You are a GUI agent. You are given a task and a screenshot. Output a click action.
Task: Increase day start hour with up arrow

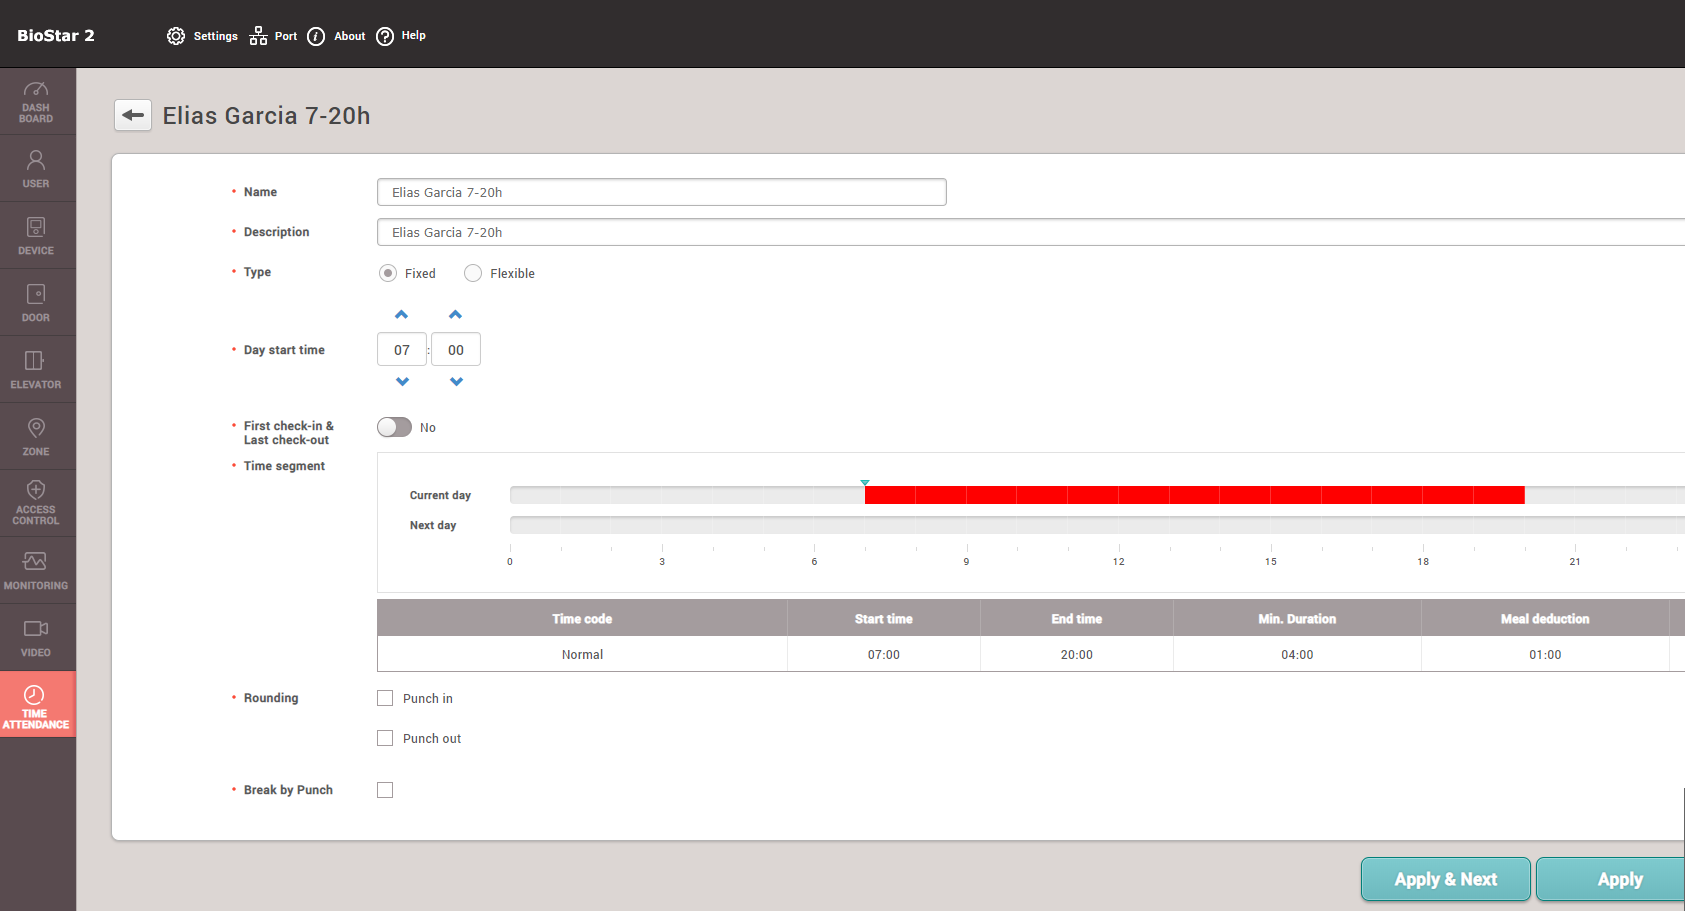pyautogui.click(x=402, y=315)
